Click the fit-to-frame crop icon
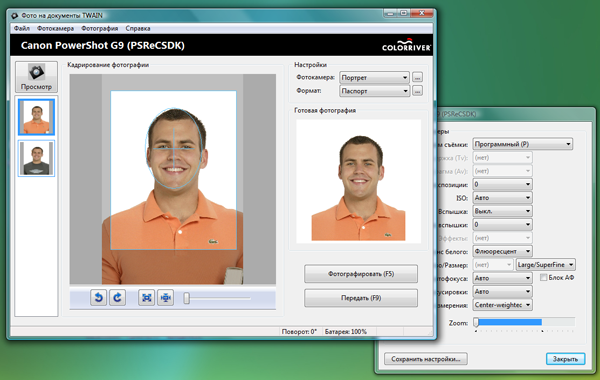Image resolution: width=600 pixels, height=380 pixels. pyautogui.click(x=147, y=297)
